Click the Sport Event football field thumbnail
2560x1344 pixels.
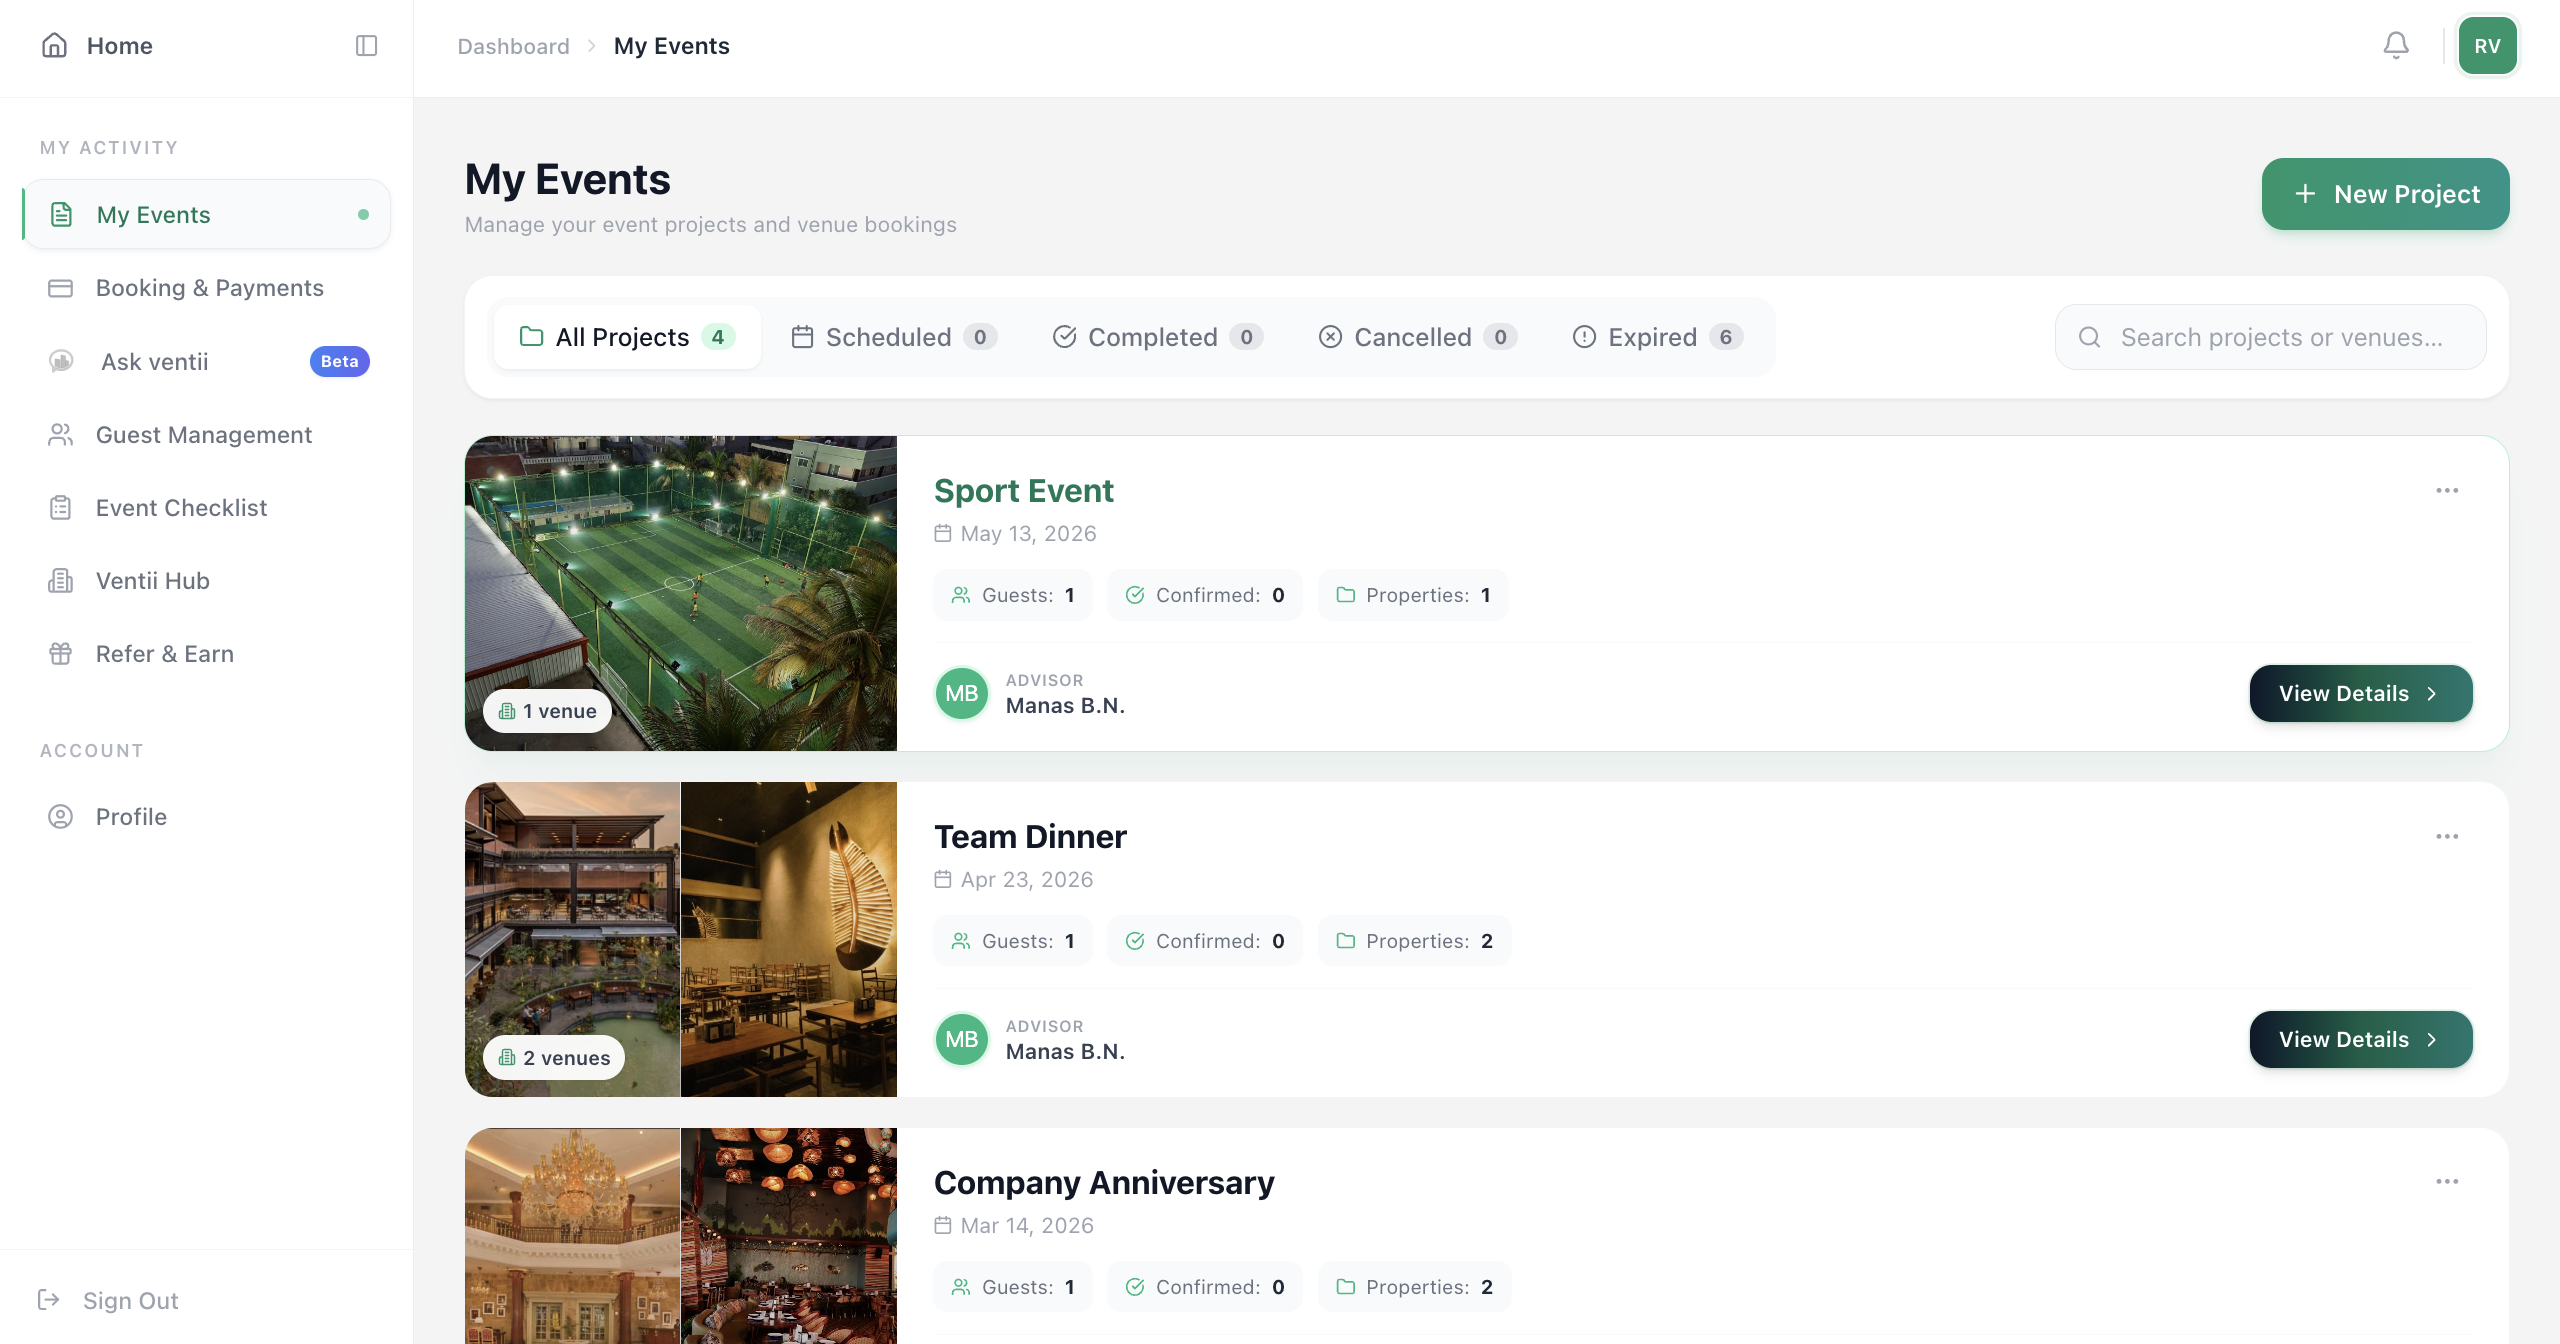[x=680, y=592]
